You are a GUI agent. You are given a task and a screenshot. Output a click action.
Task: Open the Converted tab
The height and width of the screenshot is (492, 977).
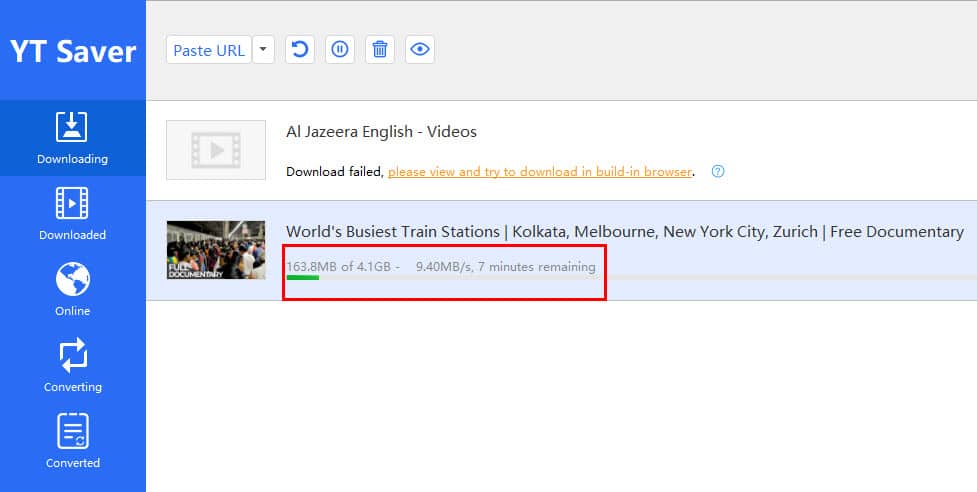(x=72, y=442)
